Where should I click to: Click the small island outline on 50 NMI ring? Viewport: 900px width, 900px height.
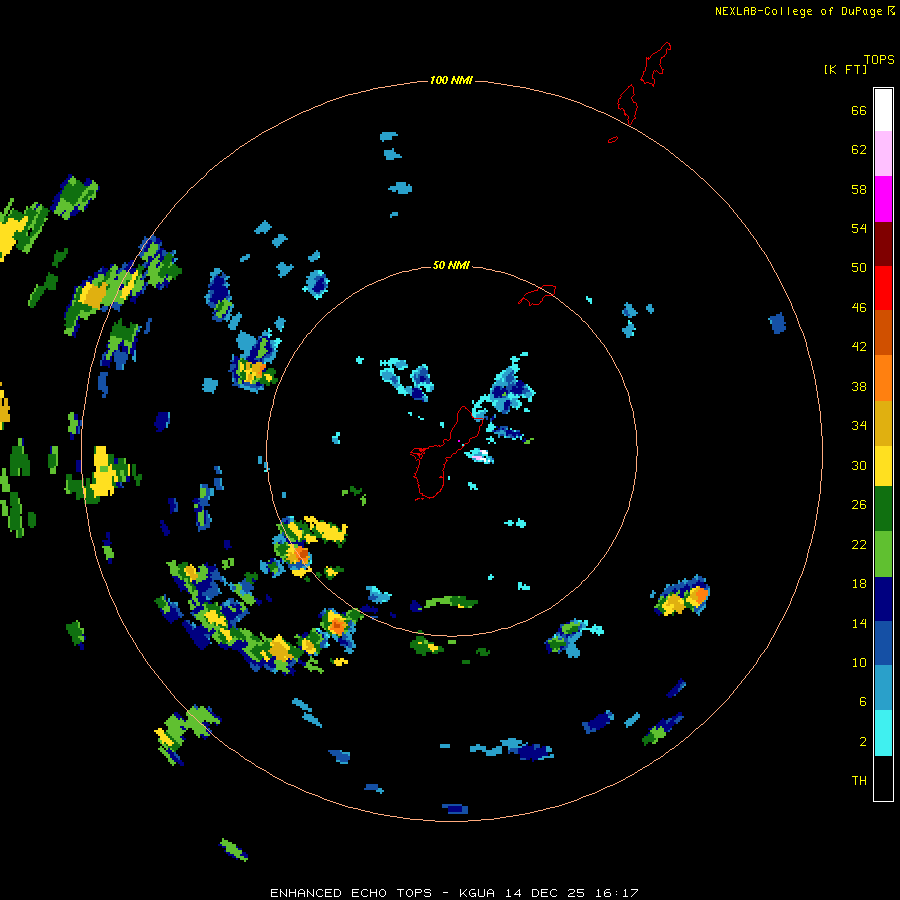coord(537,294)
